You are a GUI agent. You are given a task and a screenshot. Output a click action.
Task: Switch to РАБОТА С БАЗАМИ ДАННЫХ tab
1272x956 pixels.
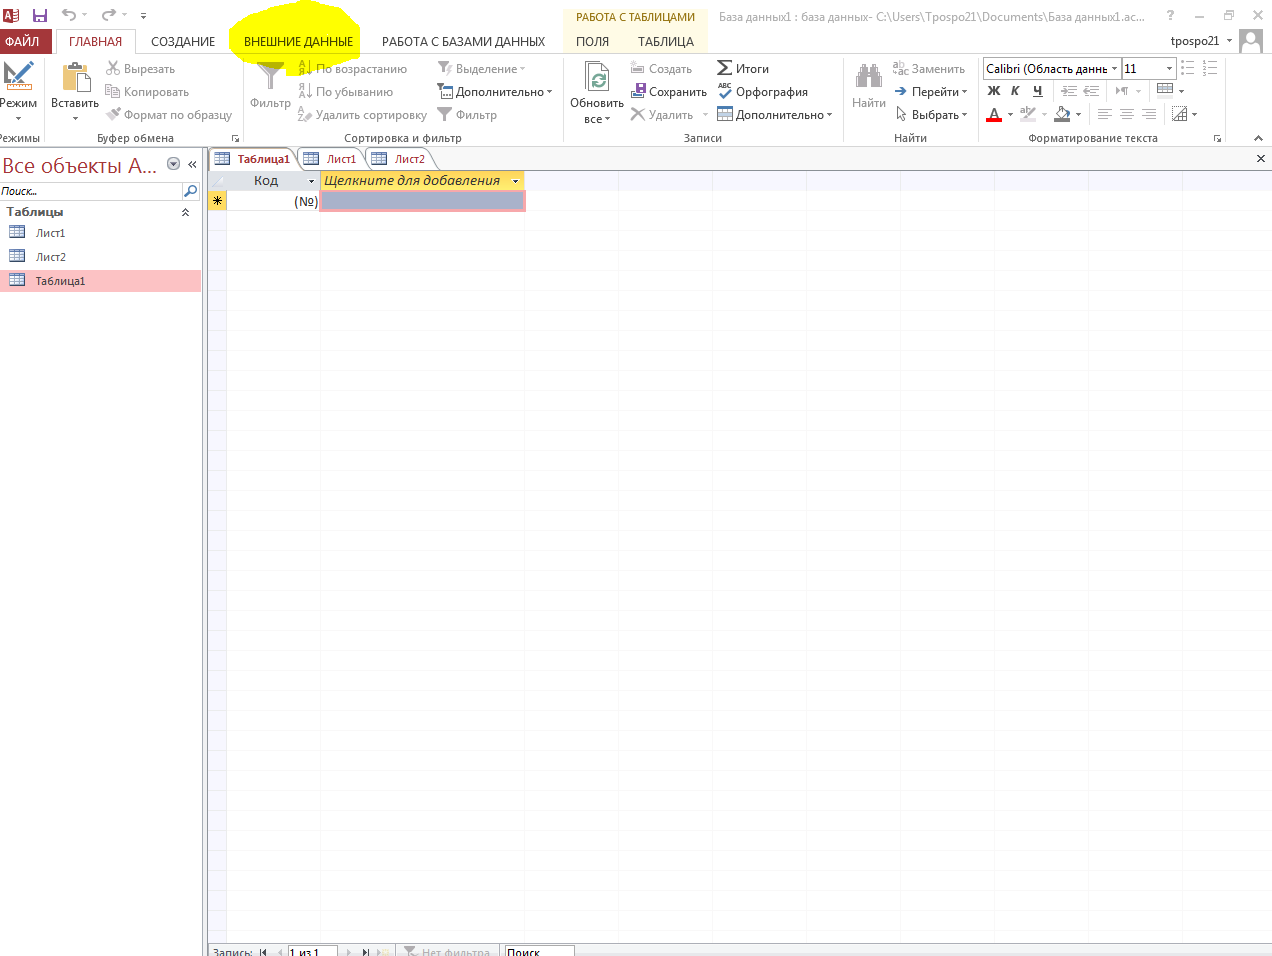463,42
